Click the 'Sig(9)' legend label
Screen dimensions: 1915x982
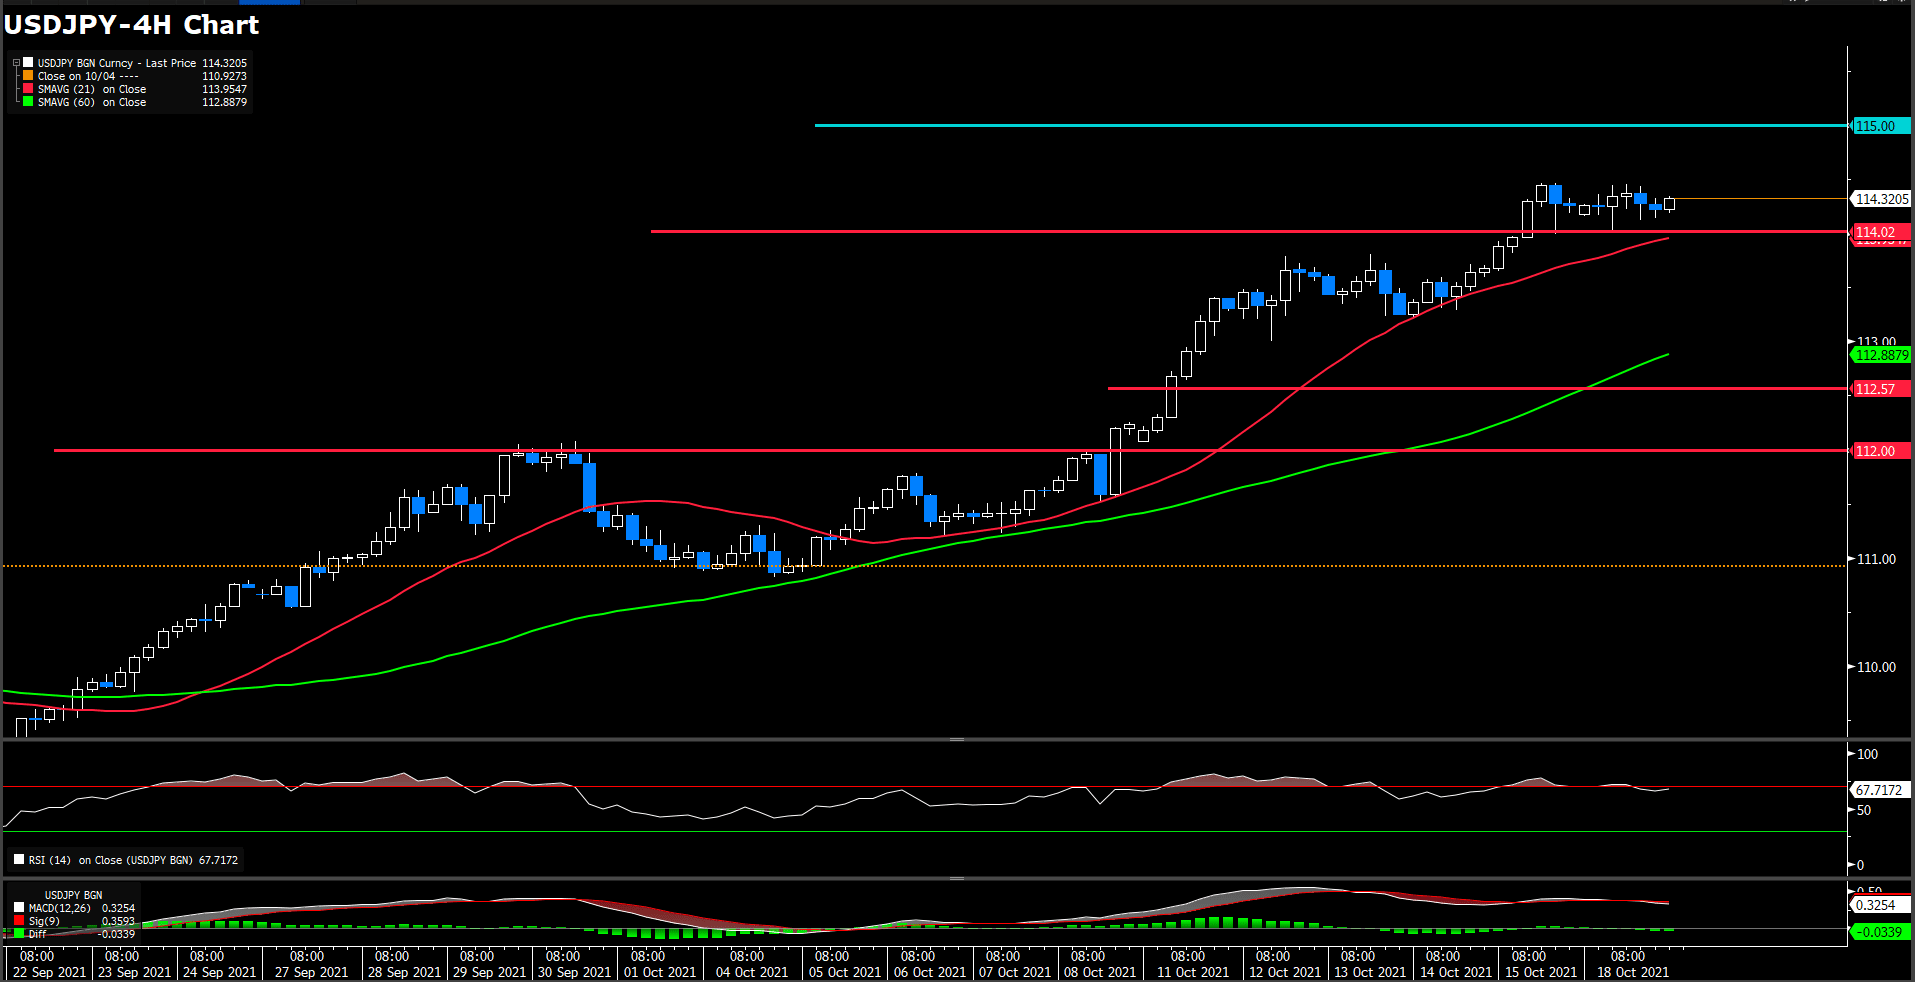tap(44, 921)
